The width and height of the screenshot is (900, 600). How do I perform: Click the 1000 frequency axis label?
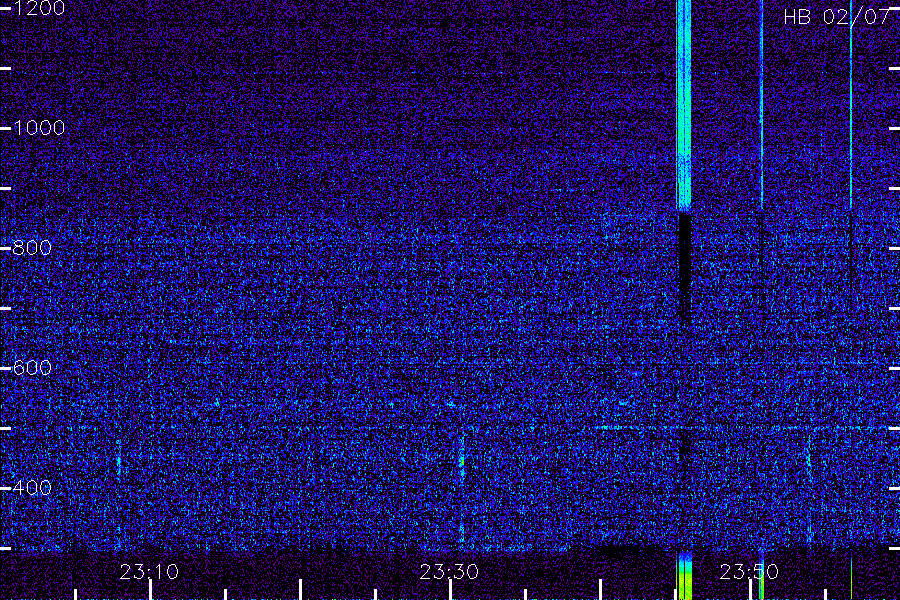38,127
